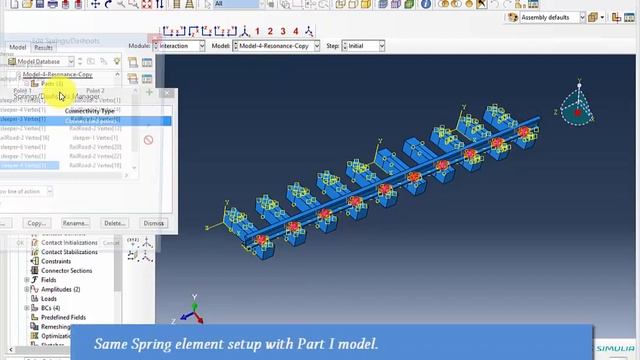This screenshot has height=360, width=640.
Task: Click the Dismiss button
Action: tap(153, 223)
